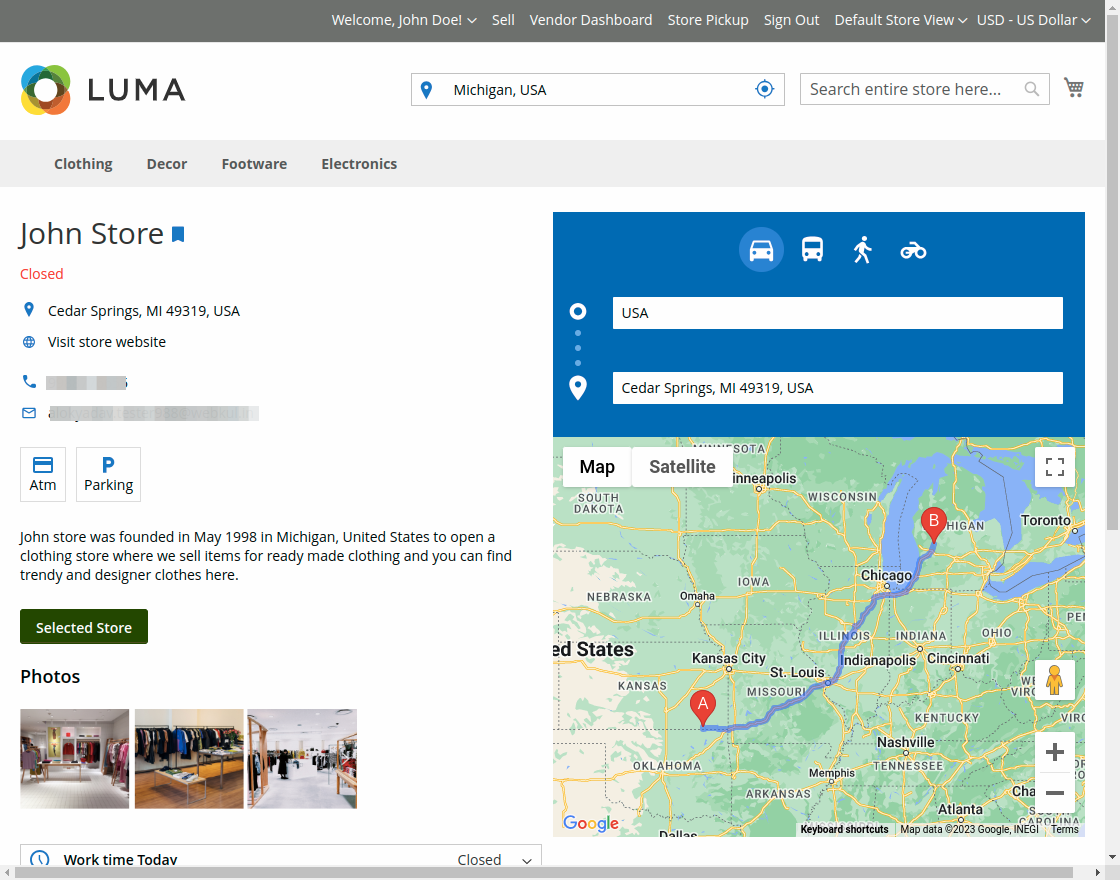Click the Cedar Springs, MI 49319, USA address text
The height and width of the screenshot is (880, 1120).
pos(144,311)
